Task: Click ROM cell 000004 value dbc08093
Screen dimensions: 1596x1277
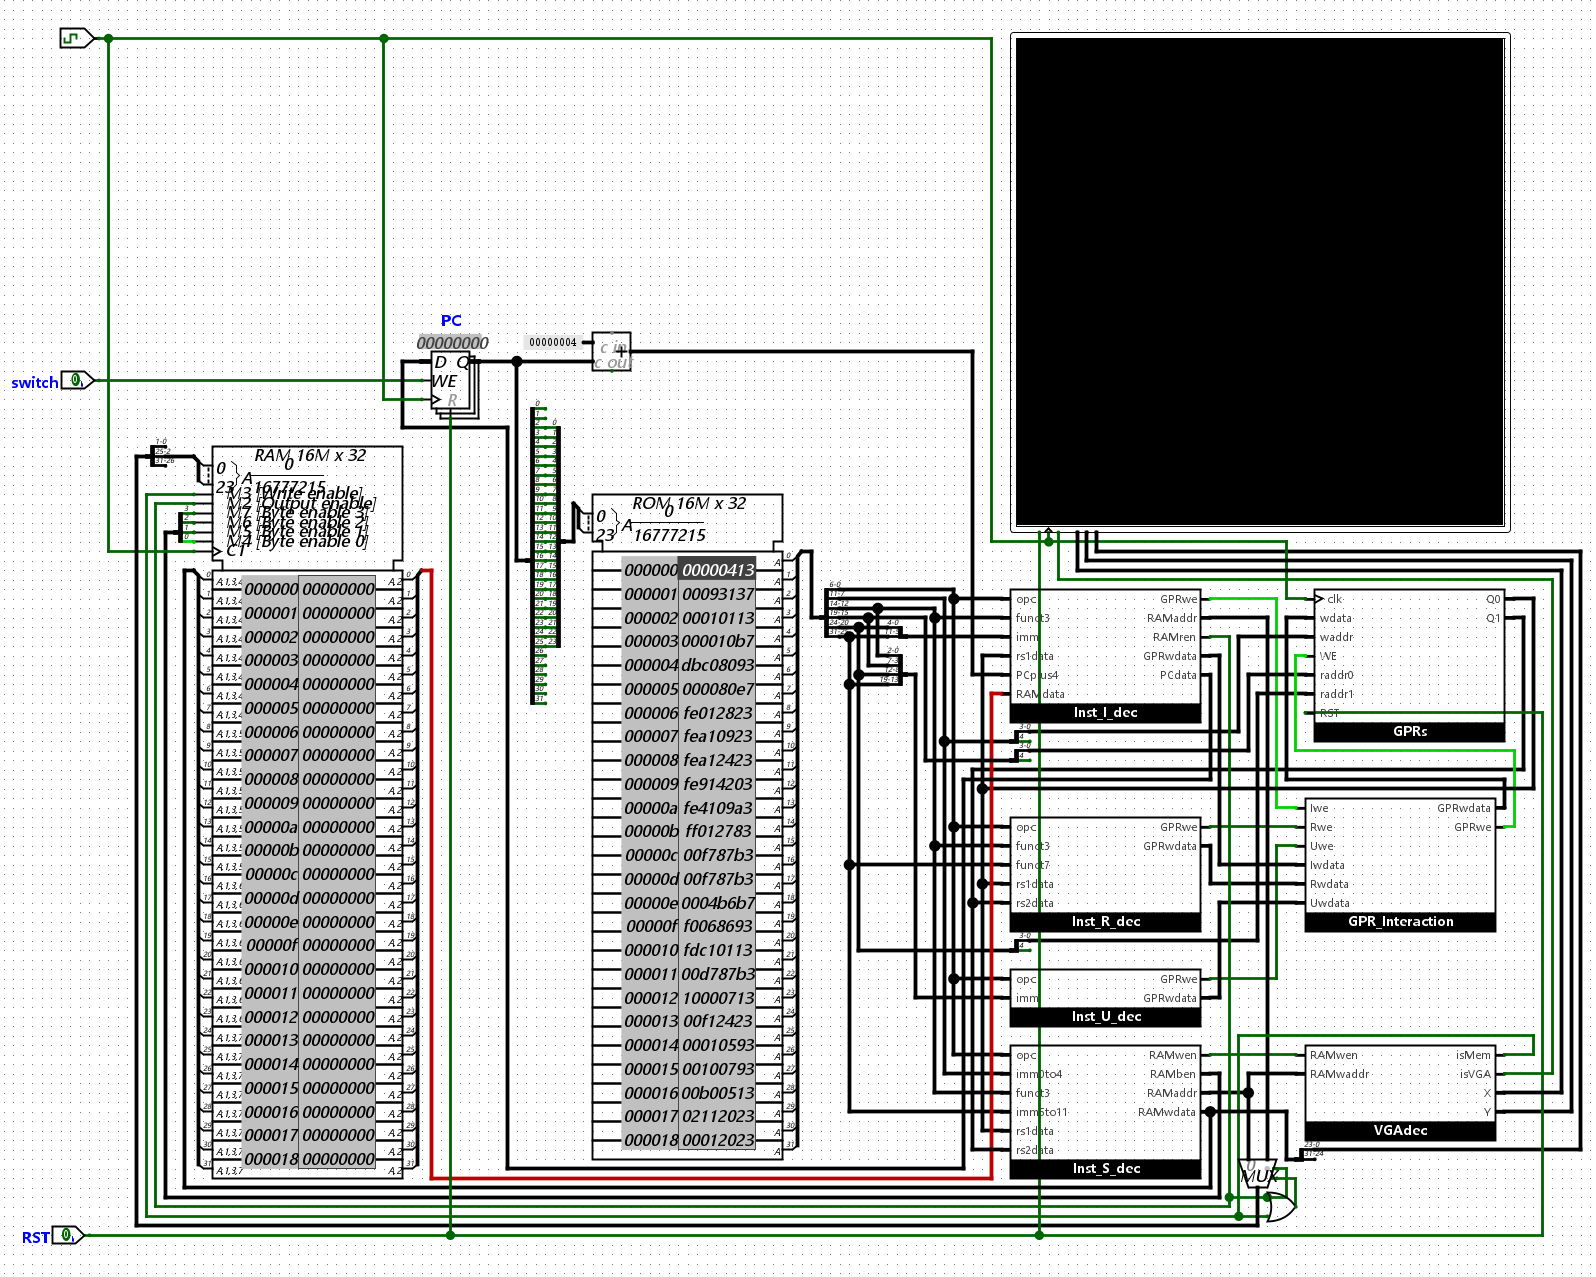Action: click(718, 665)
